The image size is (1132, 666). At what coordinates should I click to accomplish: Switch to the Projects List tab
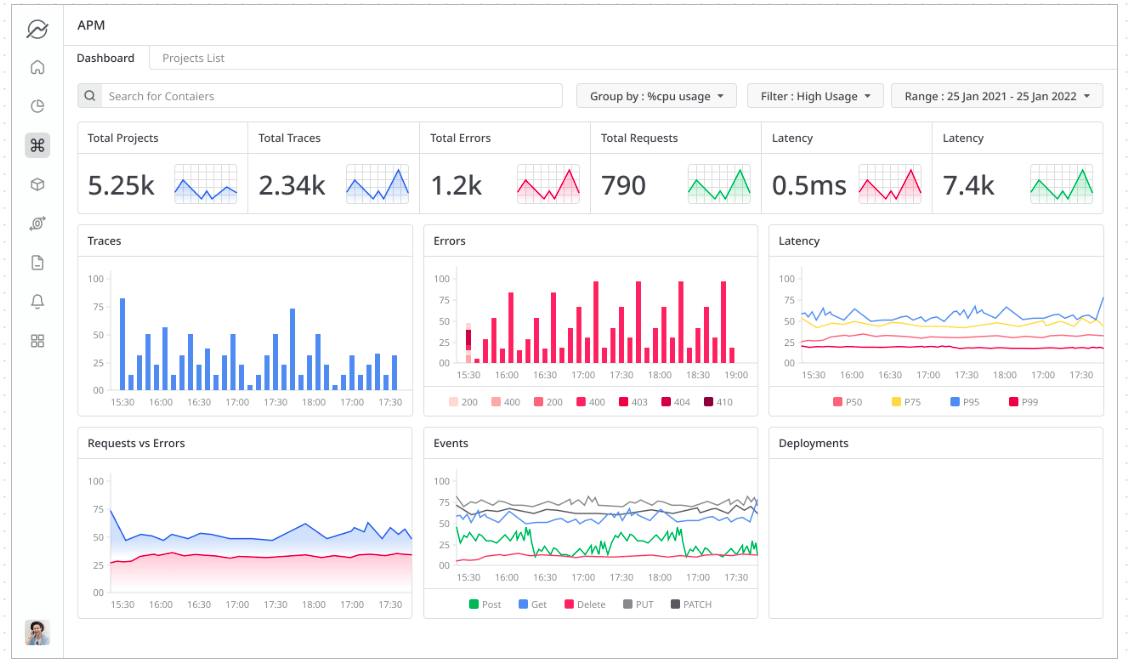coord(193,58)
